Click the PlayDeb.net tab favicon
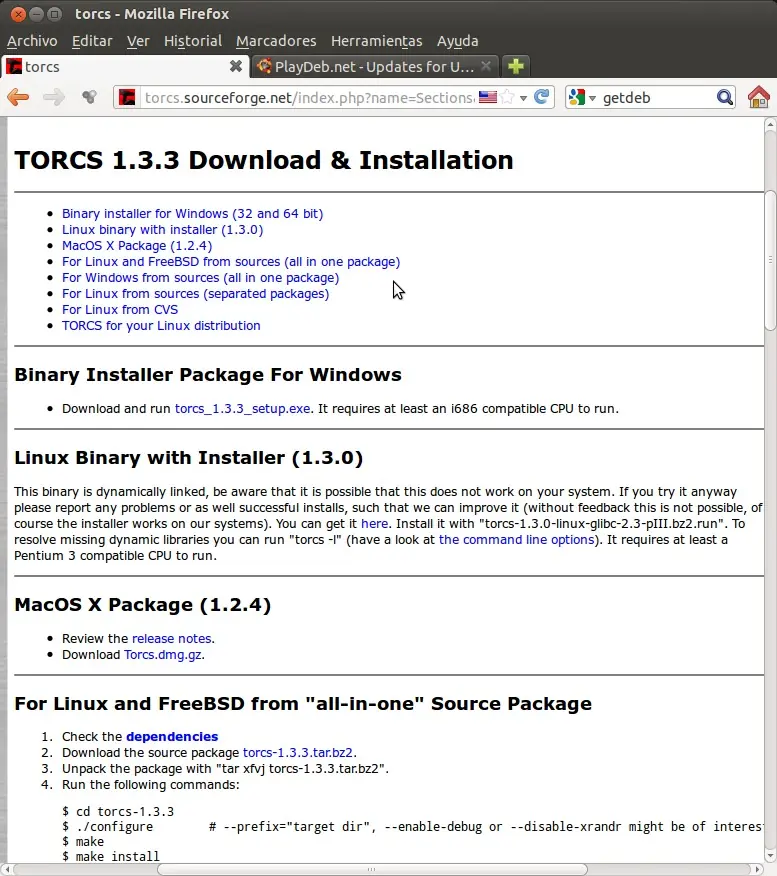777x876 pixels. pyautogui.click(x=264, y=66)
